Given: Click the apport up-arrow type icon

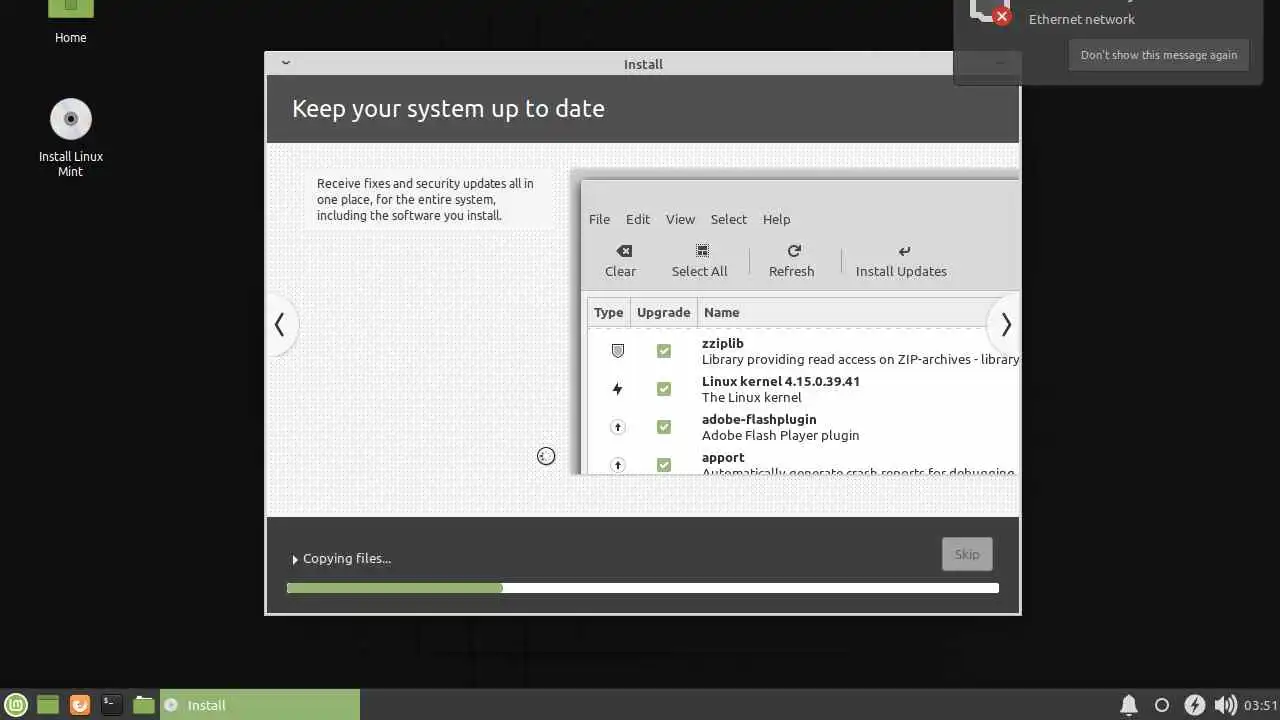Looking at the screenshot, I should pos(618,465).
